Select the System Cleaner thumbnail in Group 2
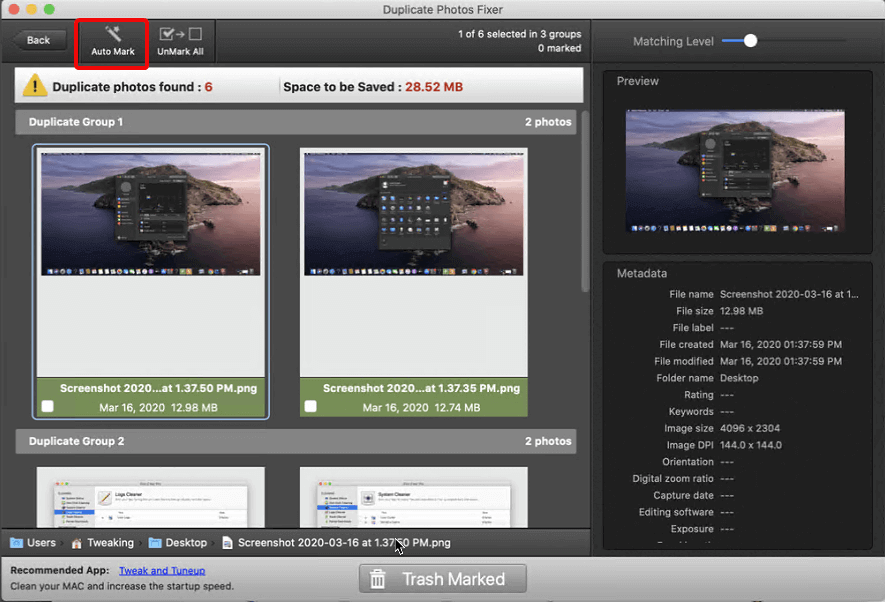885x602 pixels. pos(414,497)
